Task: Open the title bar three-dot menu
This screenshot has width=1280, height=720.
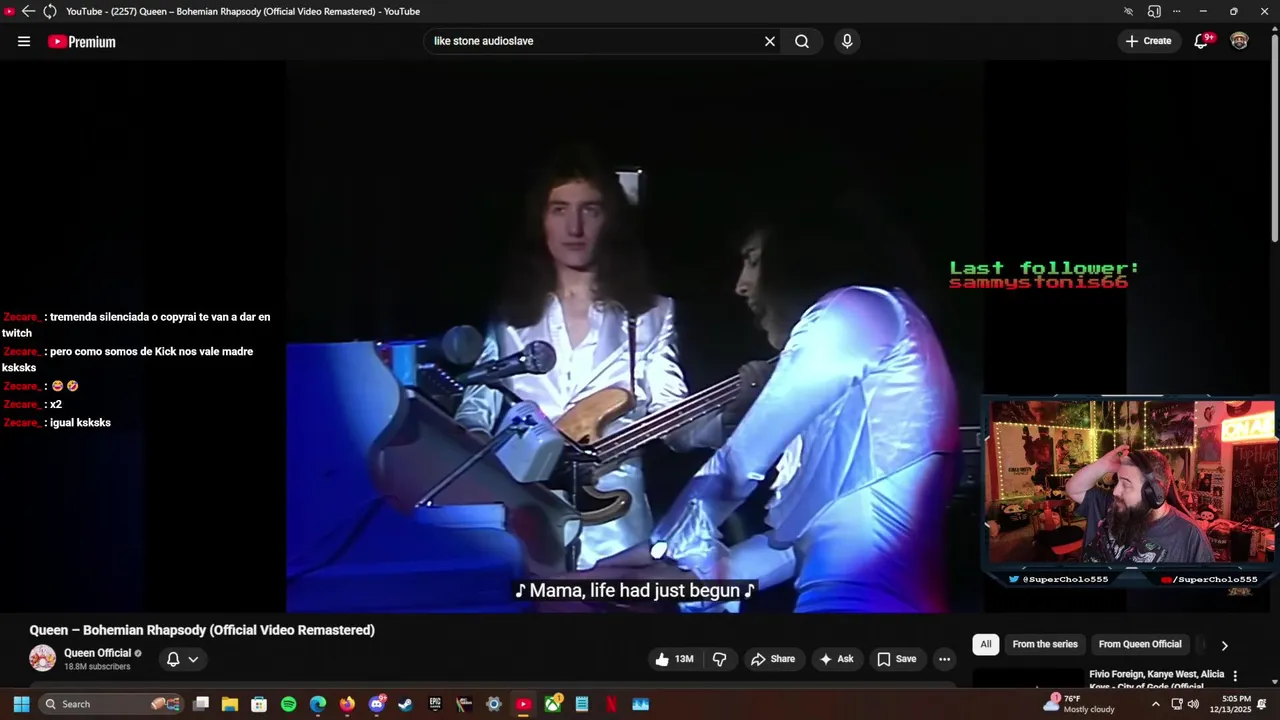Action: click(x=1176, y=11)
